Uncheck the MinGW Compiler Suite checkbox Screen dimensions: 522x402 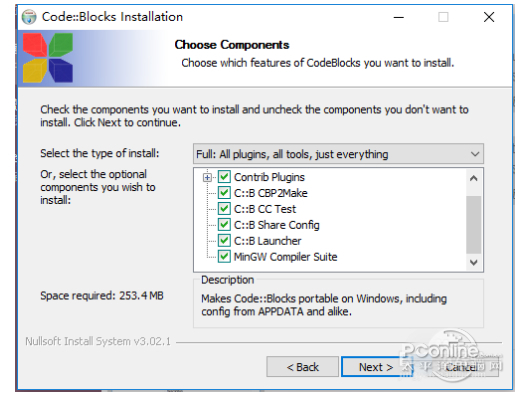click(224, 256)
